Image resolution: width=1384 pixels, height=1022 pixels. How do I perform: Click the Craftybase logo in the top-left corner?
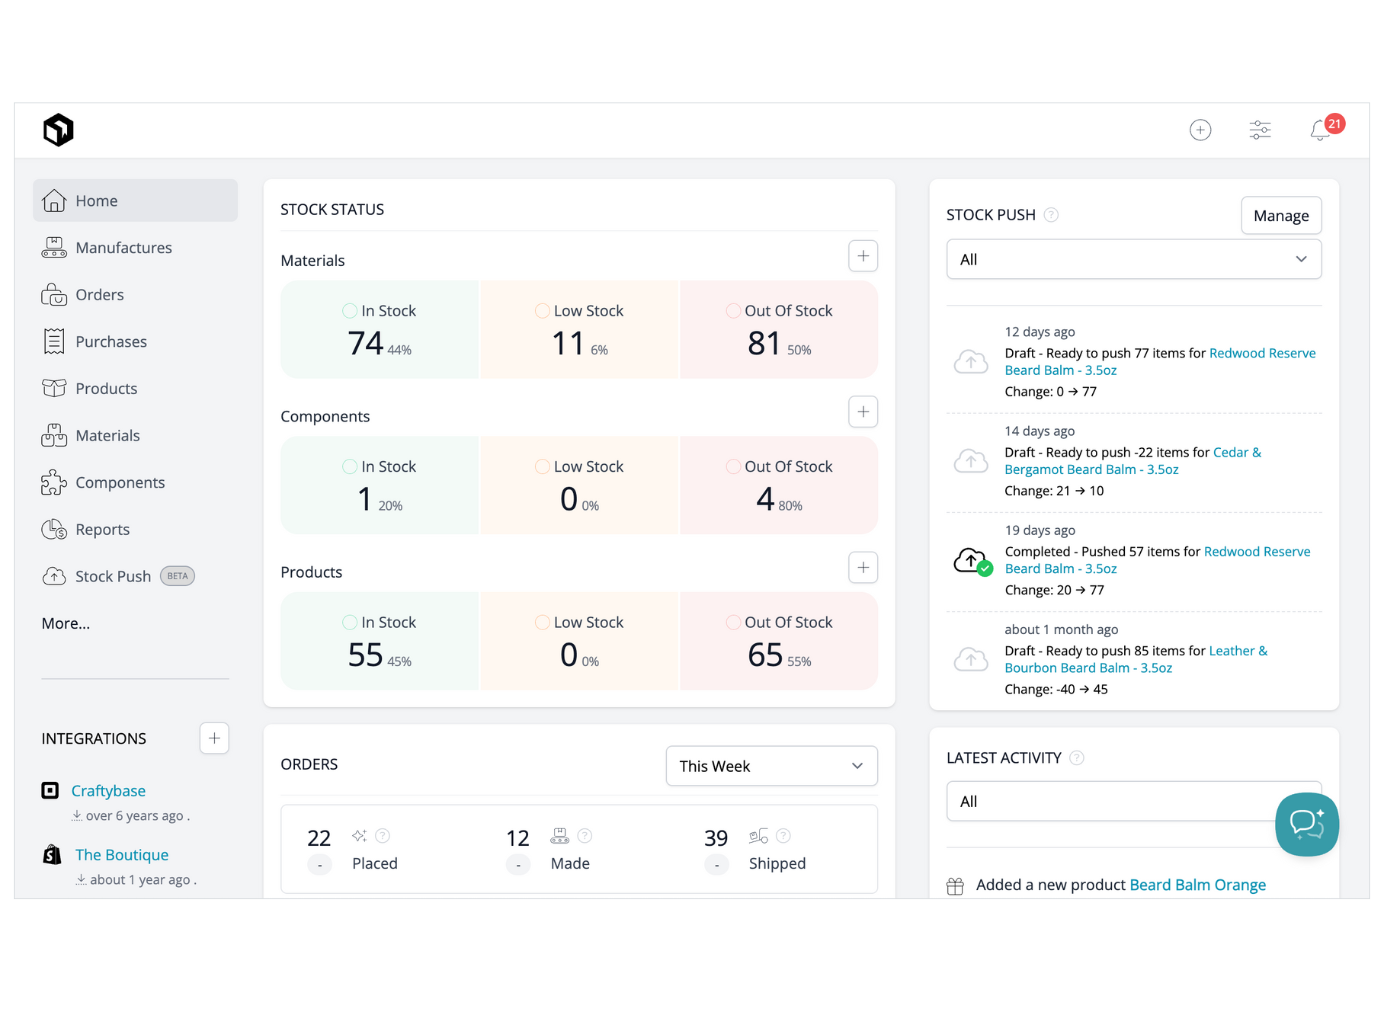(x=57, y=129)
